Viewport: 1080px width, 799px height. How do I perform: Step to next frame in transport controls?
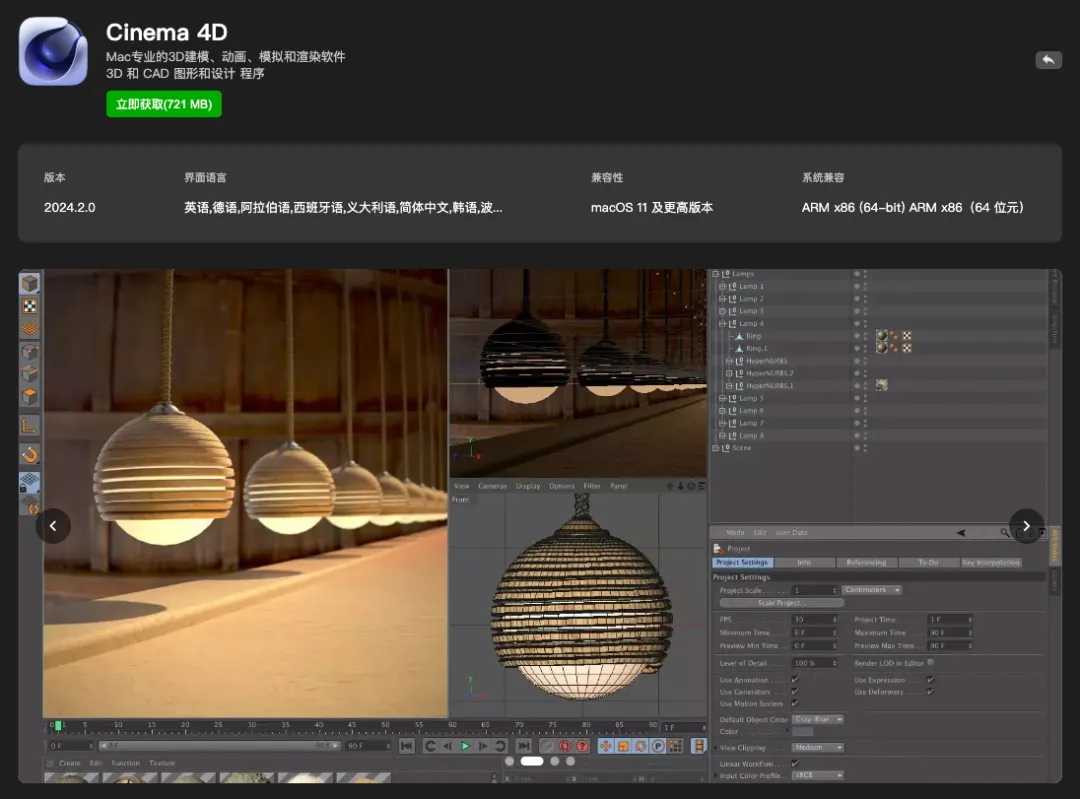coord(482,746)
